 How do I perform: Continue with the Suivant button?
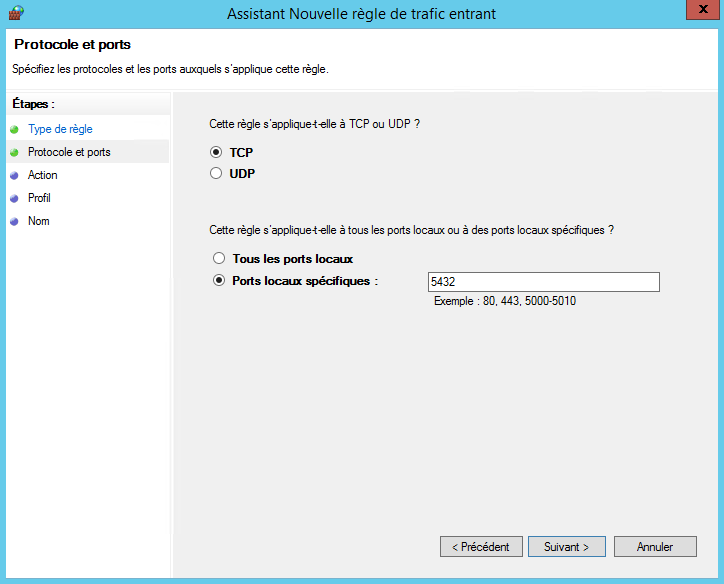point(566,547)
